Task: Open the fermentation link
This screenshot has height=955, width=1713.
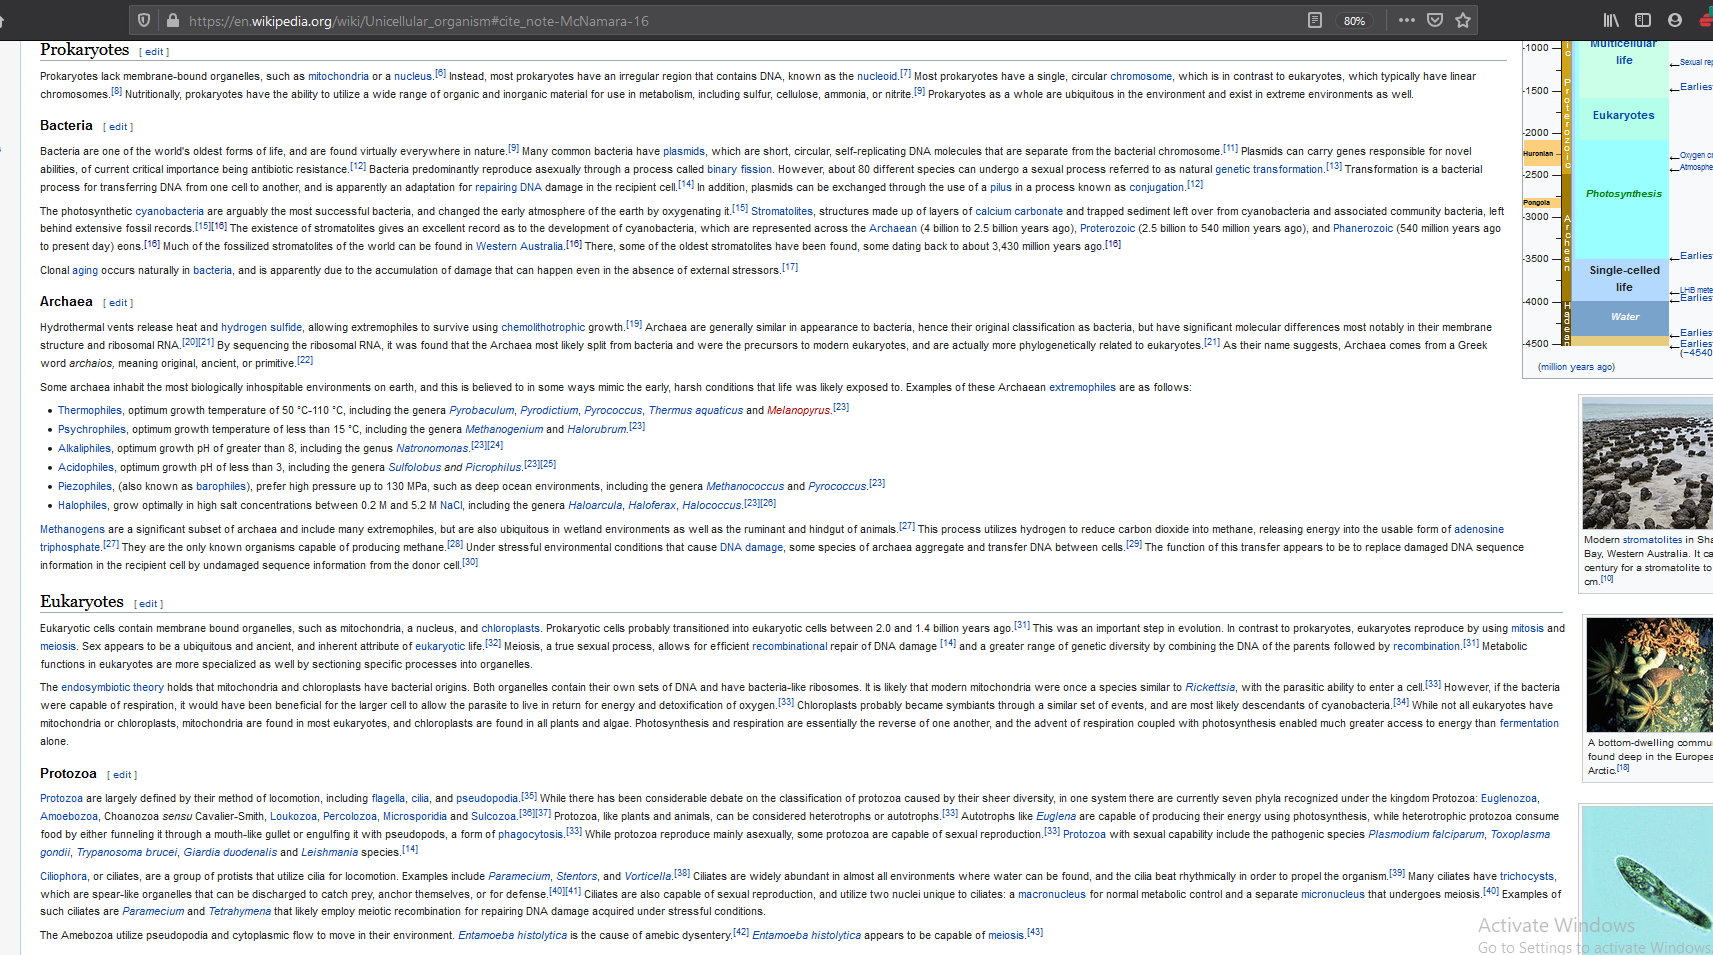Action: click(1529, 724)
